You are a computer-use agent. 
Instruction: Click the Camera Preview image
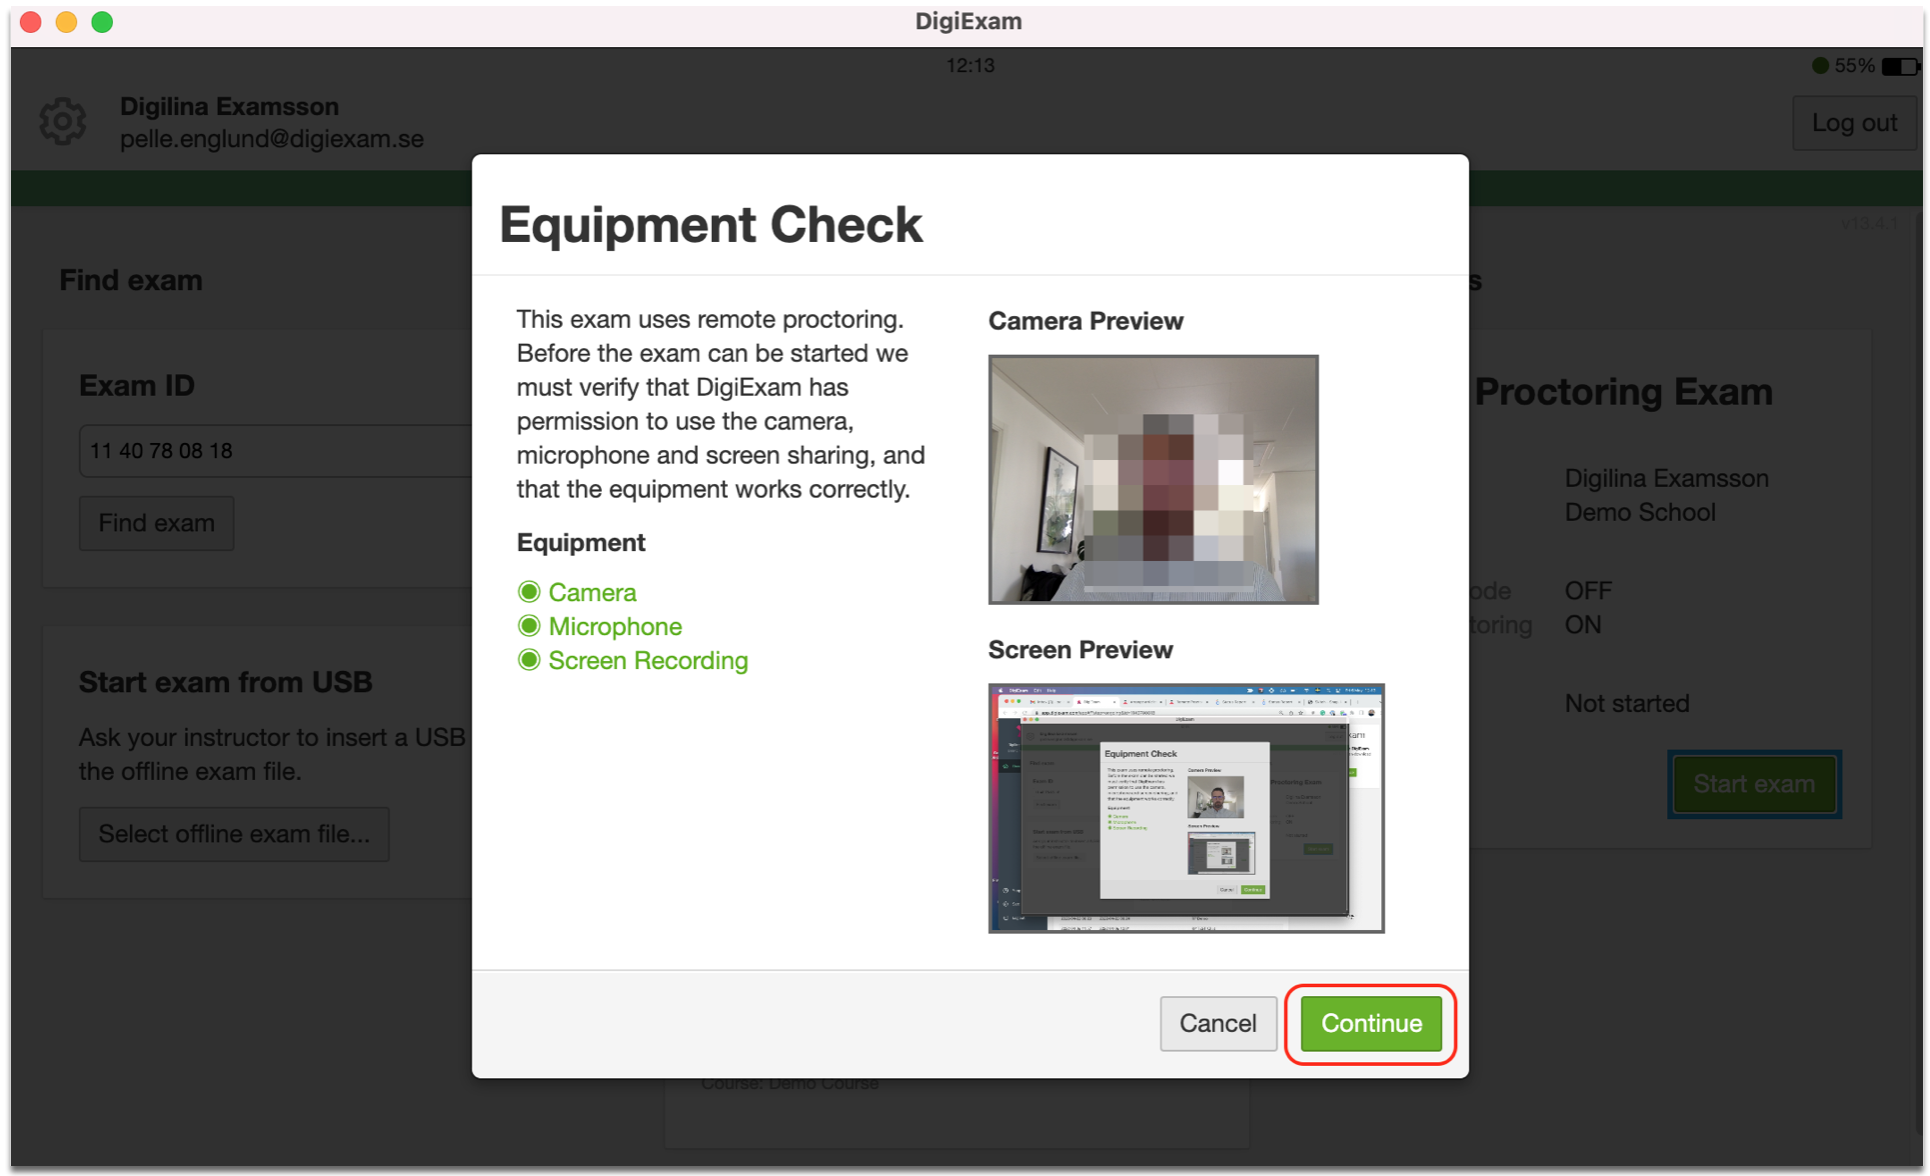1153,479
